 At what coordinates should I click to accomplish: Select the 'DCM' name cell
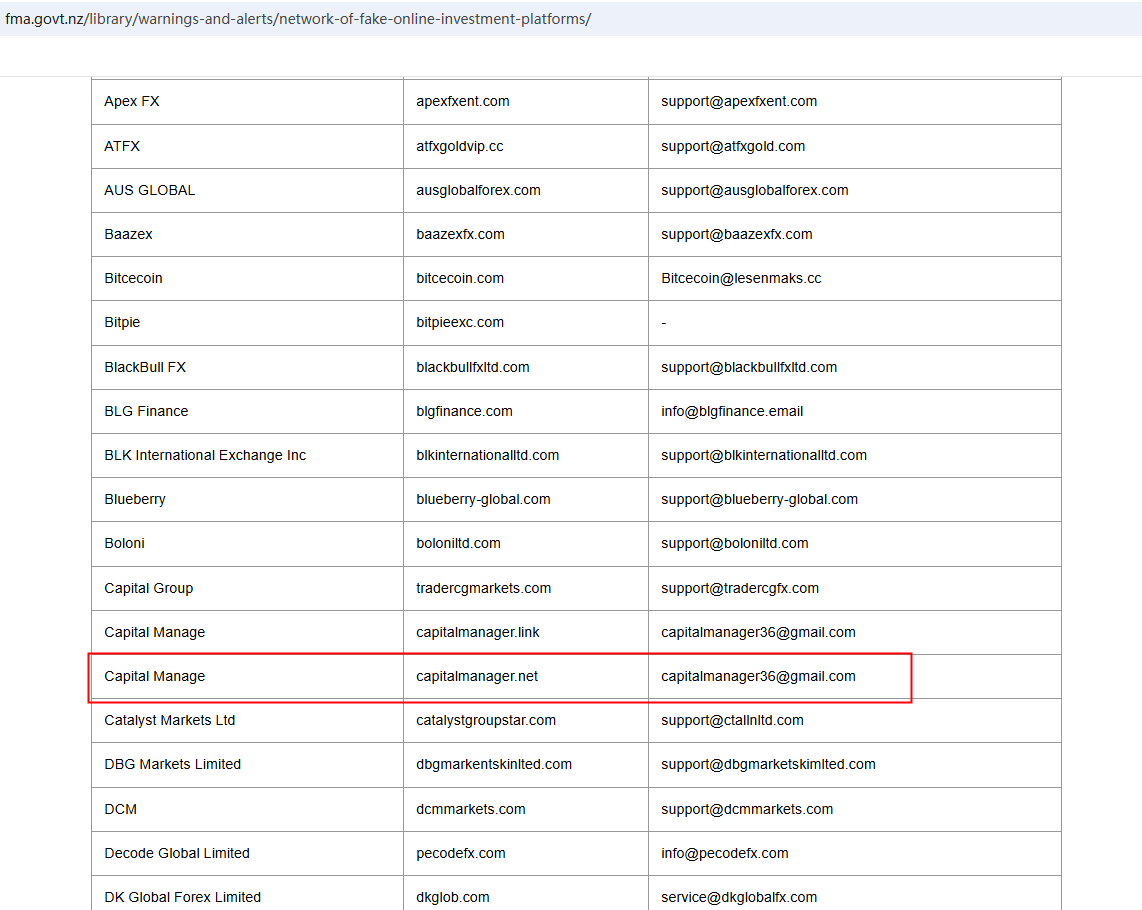click(x=248, y=809)
